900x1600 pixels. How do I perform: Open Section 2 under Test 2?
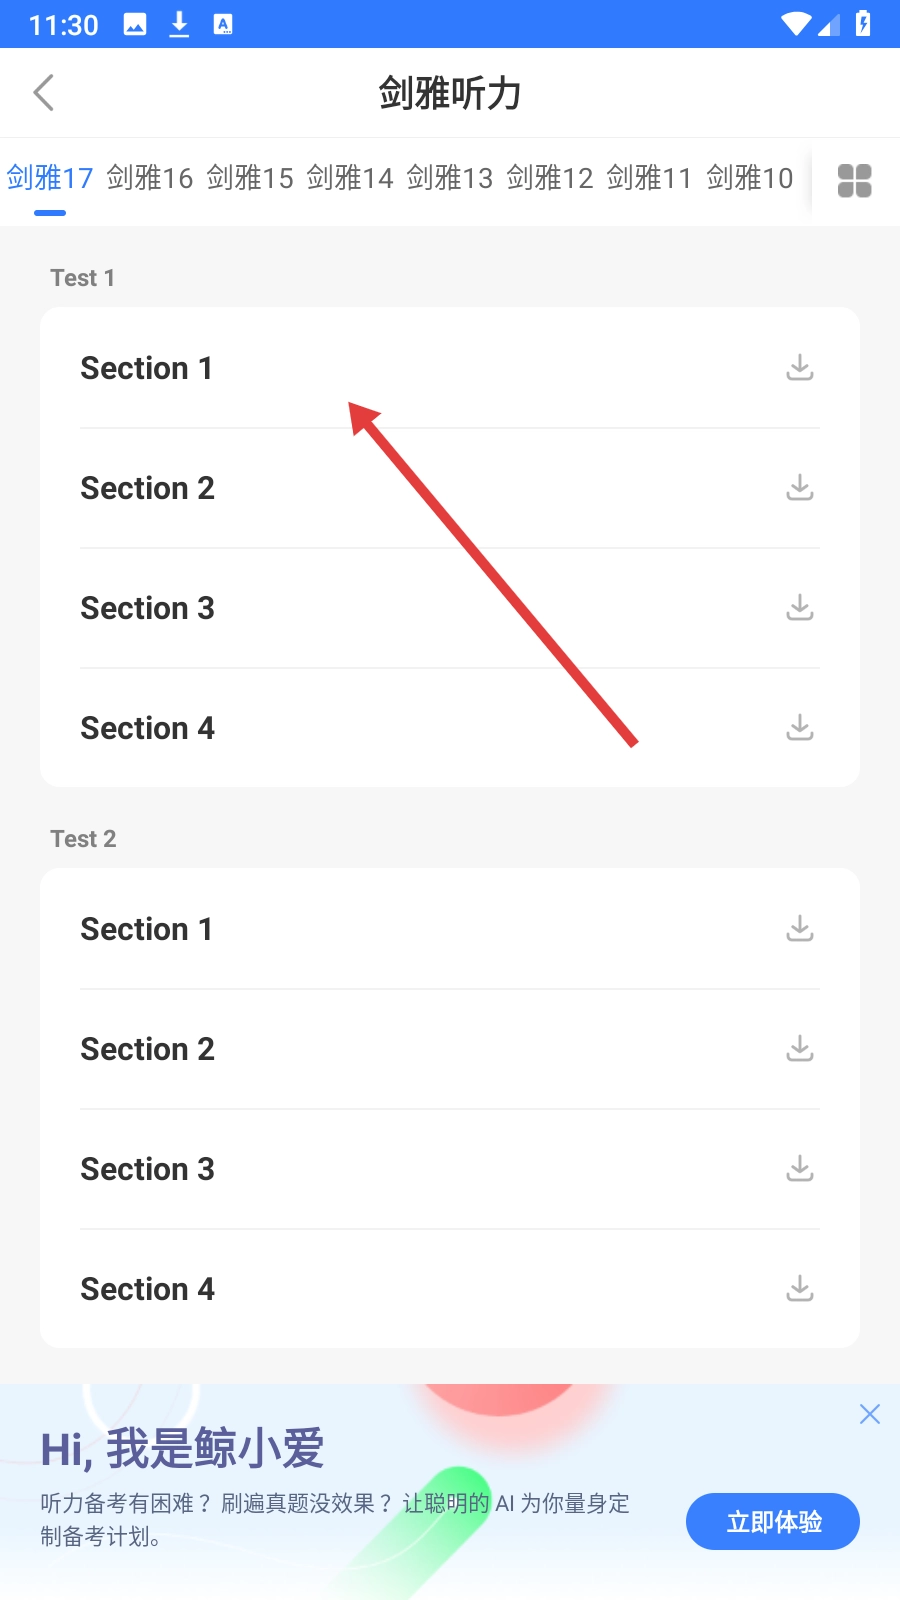coord(148,1049)
